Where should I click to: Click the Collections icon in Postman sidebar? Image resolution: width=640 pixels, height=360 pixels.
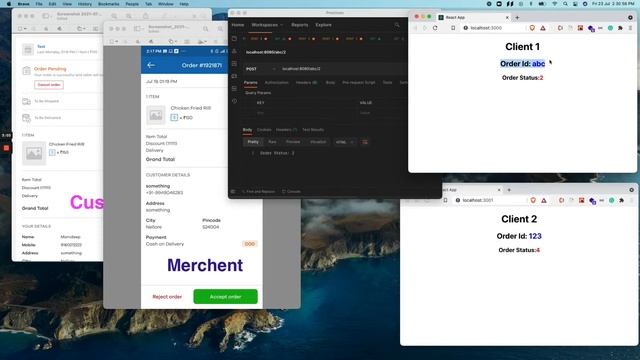[x=234, y=39]
